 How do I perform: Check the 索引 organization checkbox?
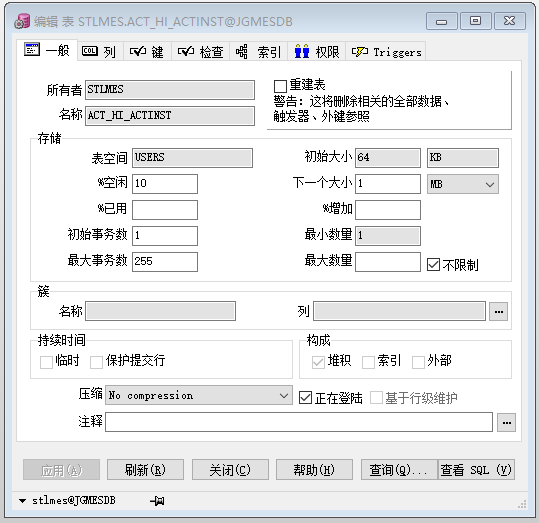click(368, 362)
